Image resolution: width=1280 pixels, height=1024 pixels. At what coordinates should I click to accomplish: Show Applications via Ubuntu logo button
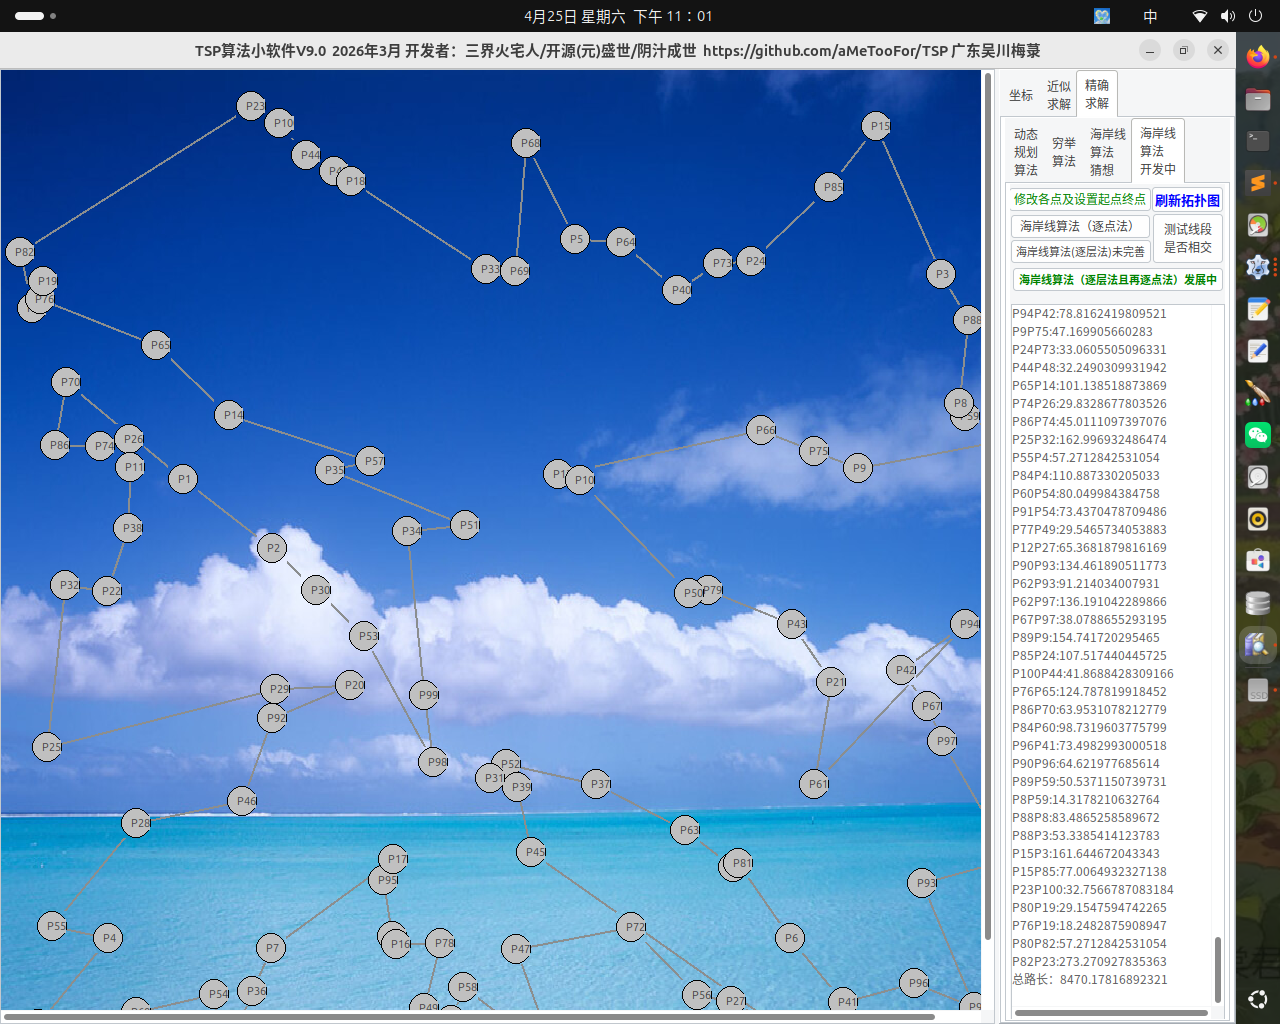[x=1258, y=998]
